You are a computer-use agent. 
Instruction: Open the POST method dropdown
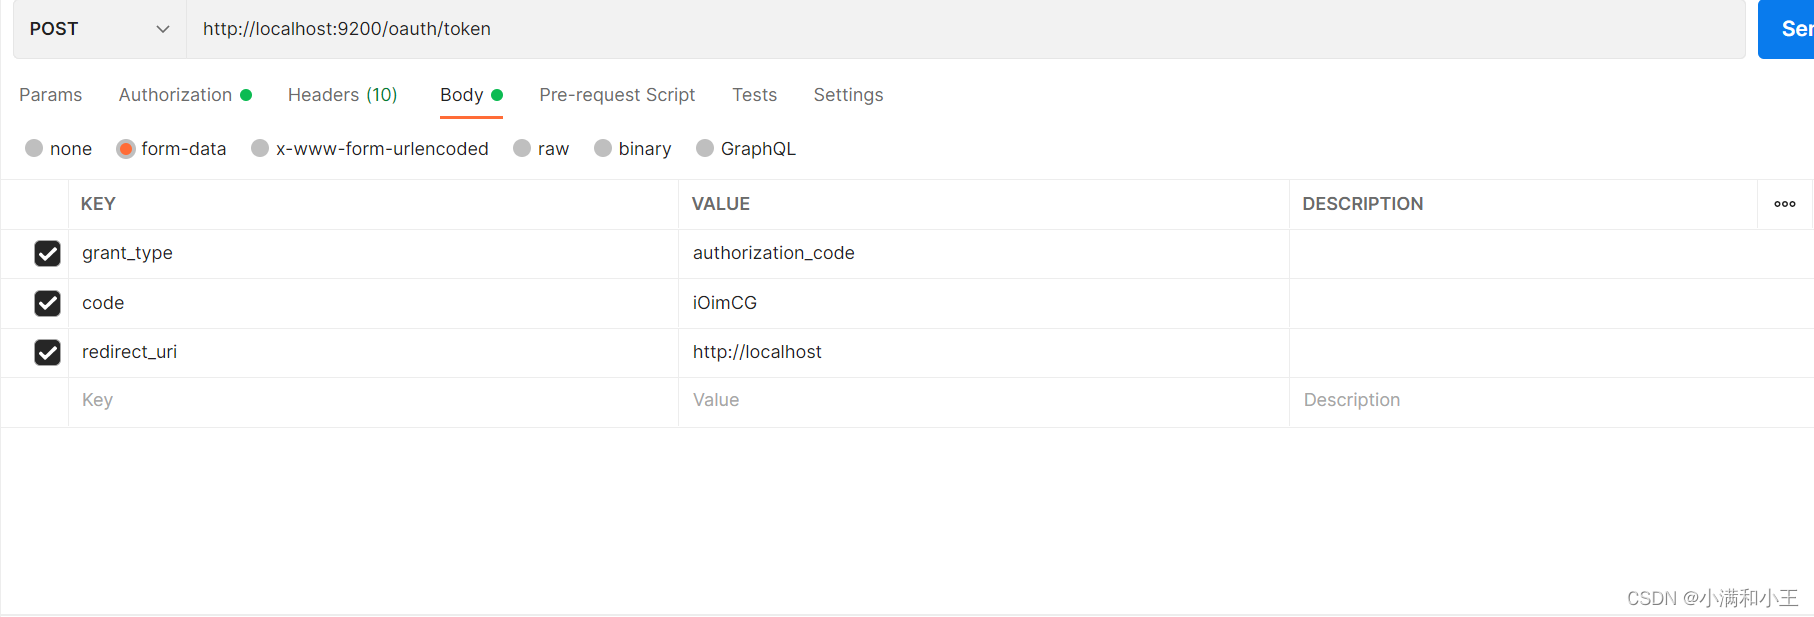click(100, 29)
